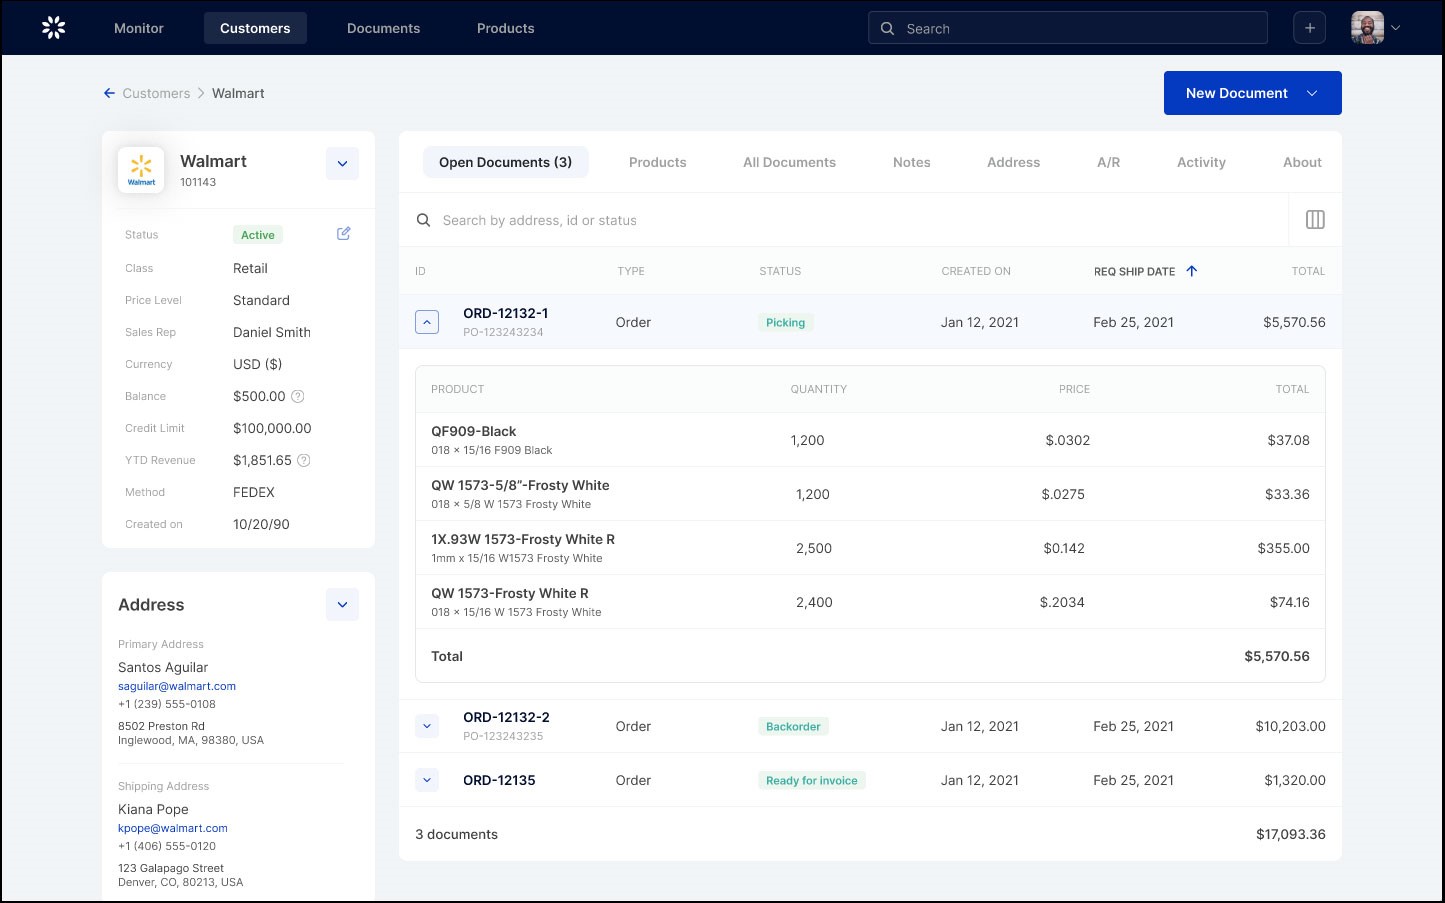Screen dimensions: 1445x903
Task: Open the app home via the logo icon
Action: point(52,27)
